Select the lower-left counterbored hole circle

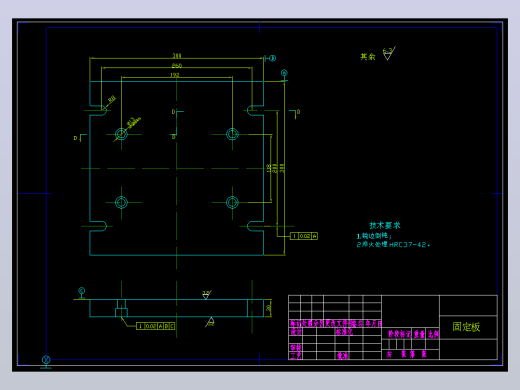tap(121, 202)
